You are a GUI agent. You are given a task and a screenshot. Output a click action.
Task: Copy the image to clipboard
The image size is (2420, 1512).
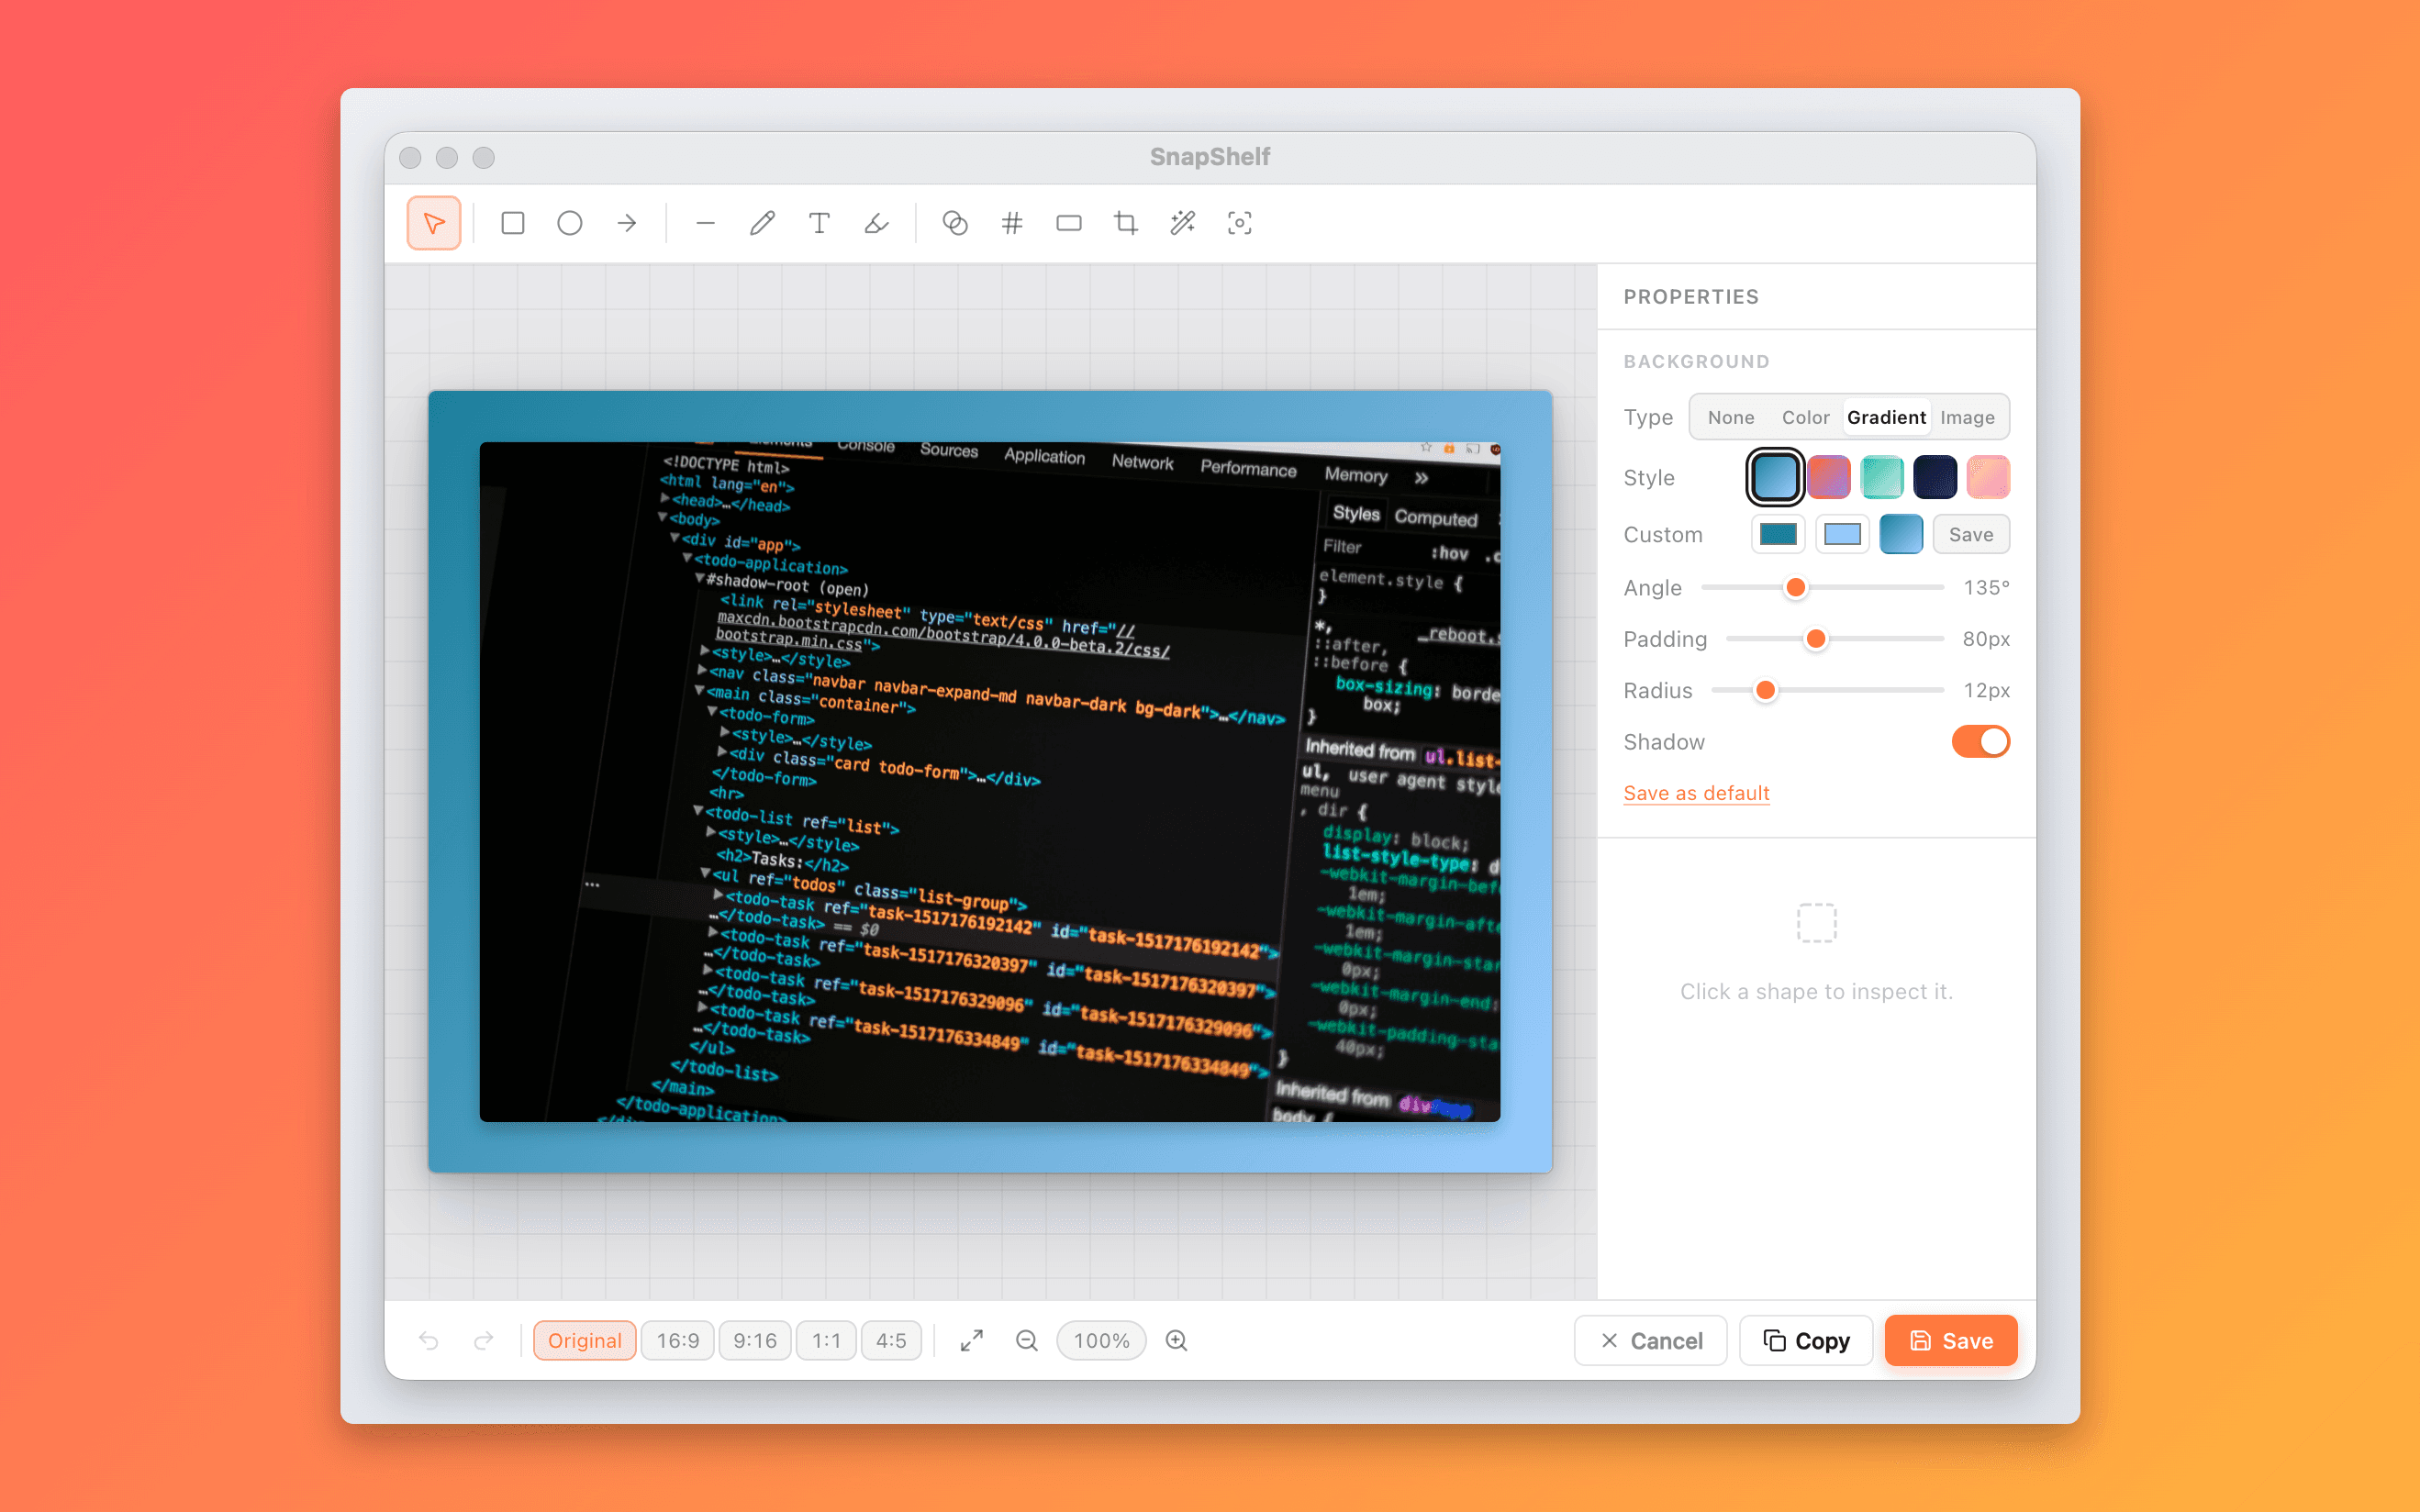(x=1806, y=1340)
